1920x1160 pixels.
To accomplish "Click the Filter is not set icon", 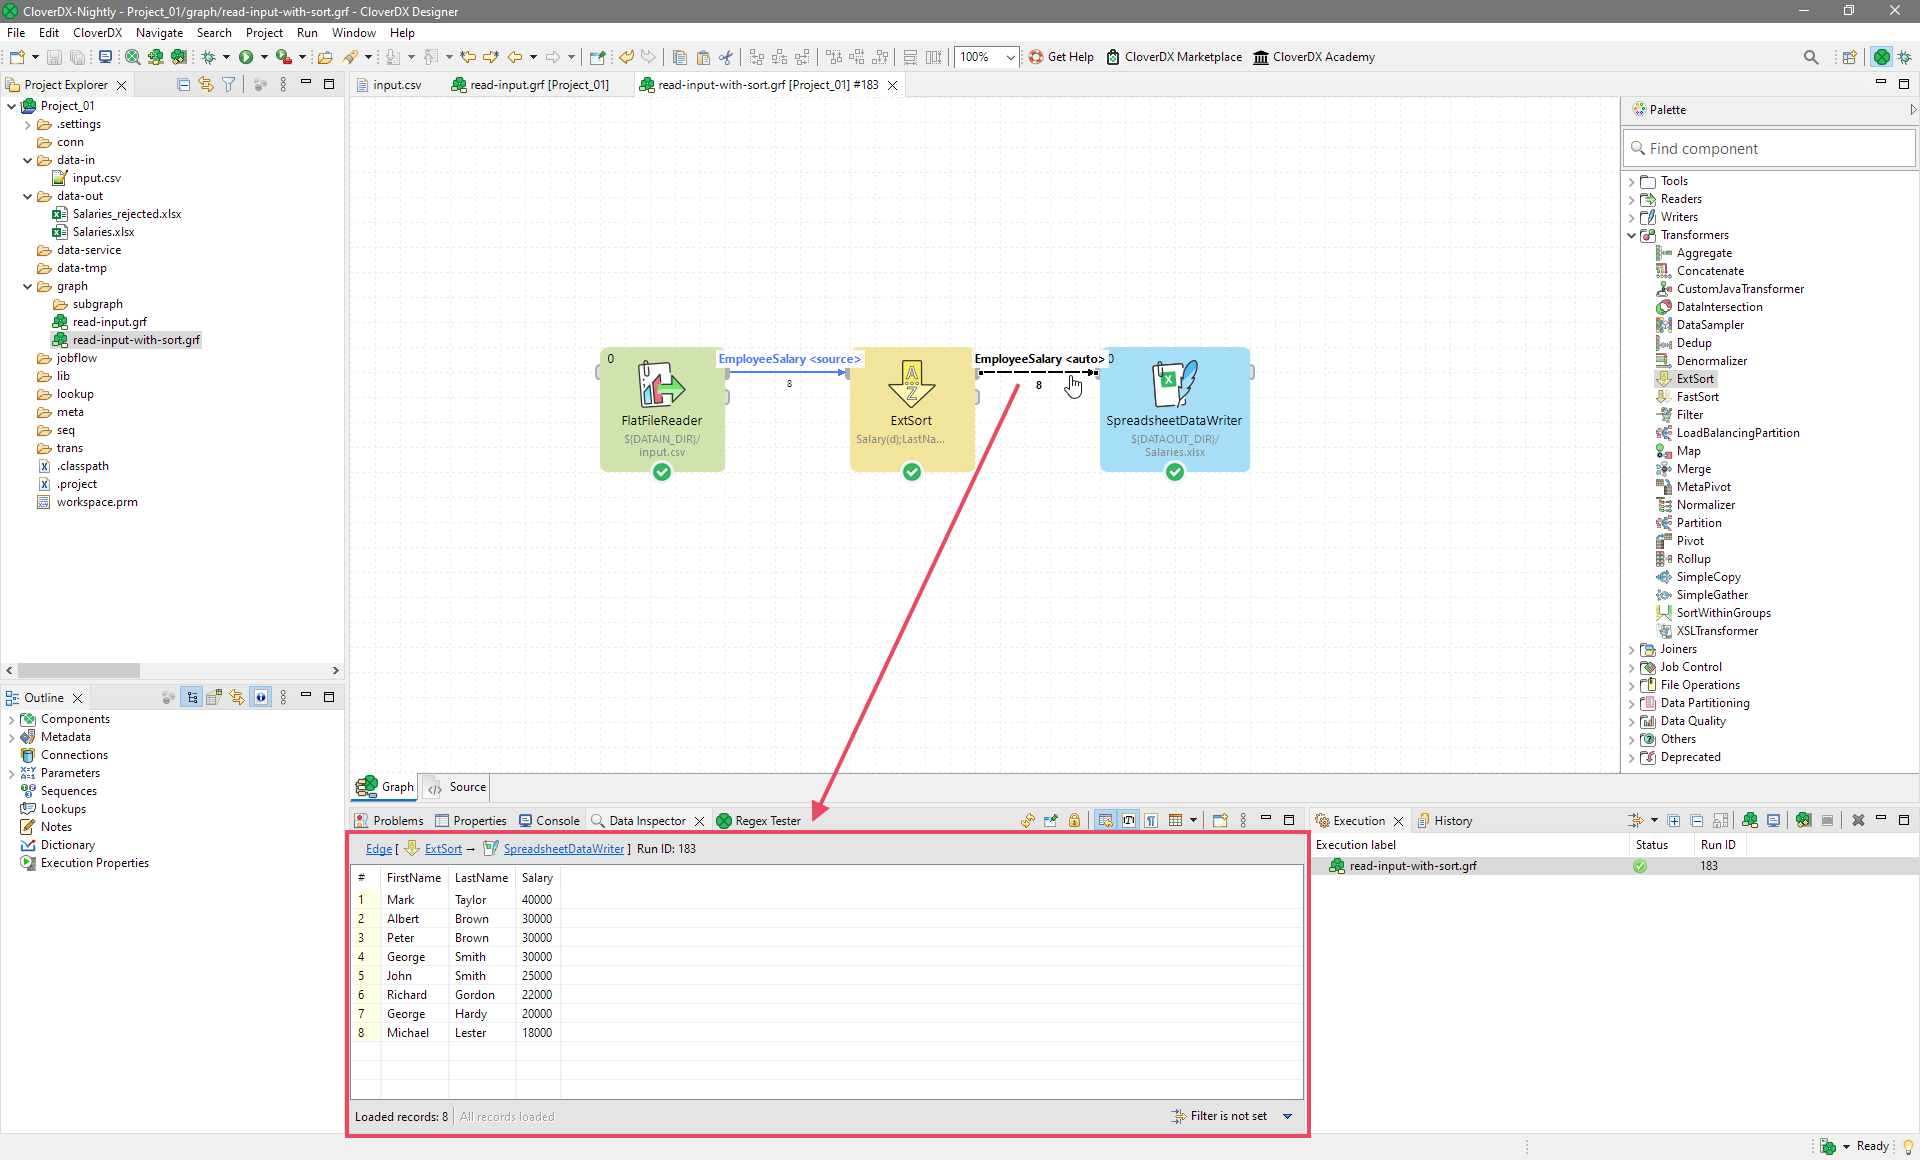I will tap(1177, 1116).
